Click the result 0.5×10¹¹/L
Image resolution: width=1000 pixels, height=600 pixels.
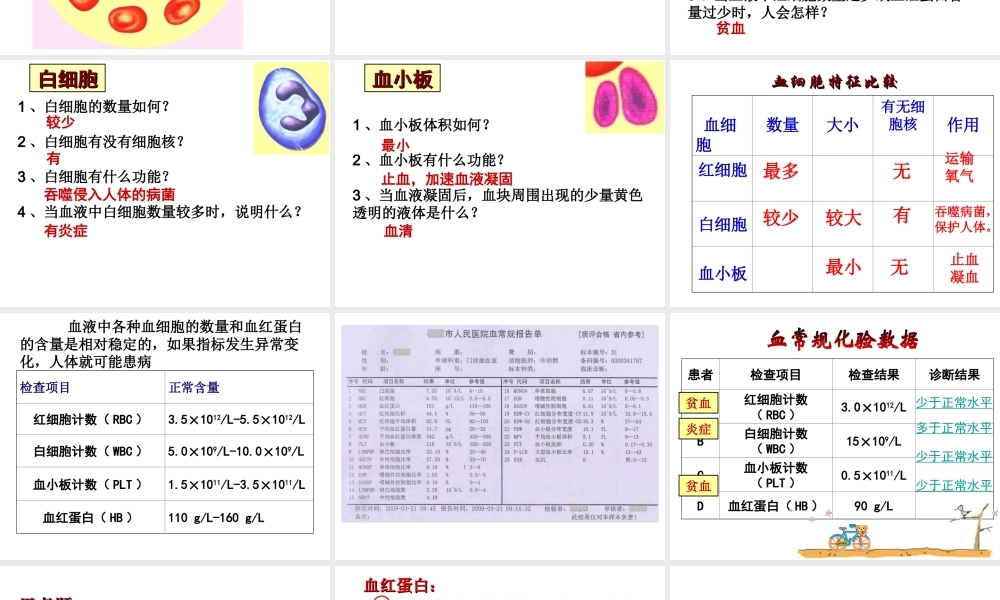[x=873, y=476]
